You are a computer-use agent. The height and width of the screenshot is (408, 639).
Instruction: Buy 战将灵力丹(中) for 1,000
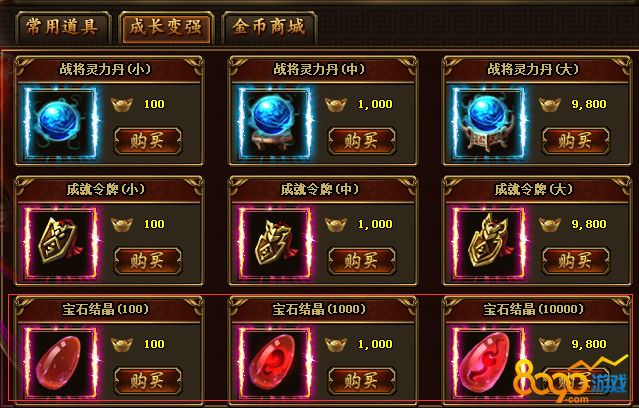pos(361,141)
